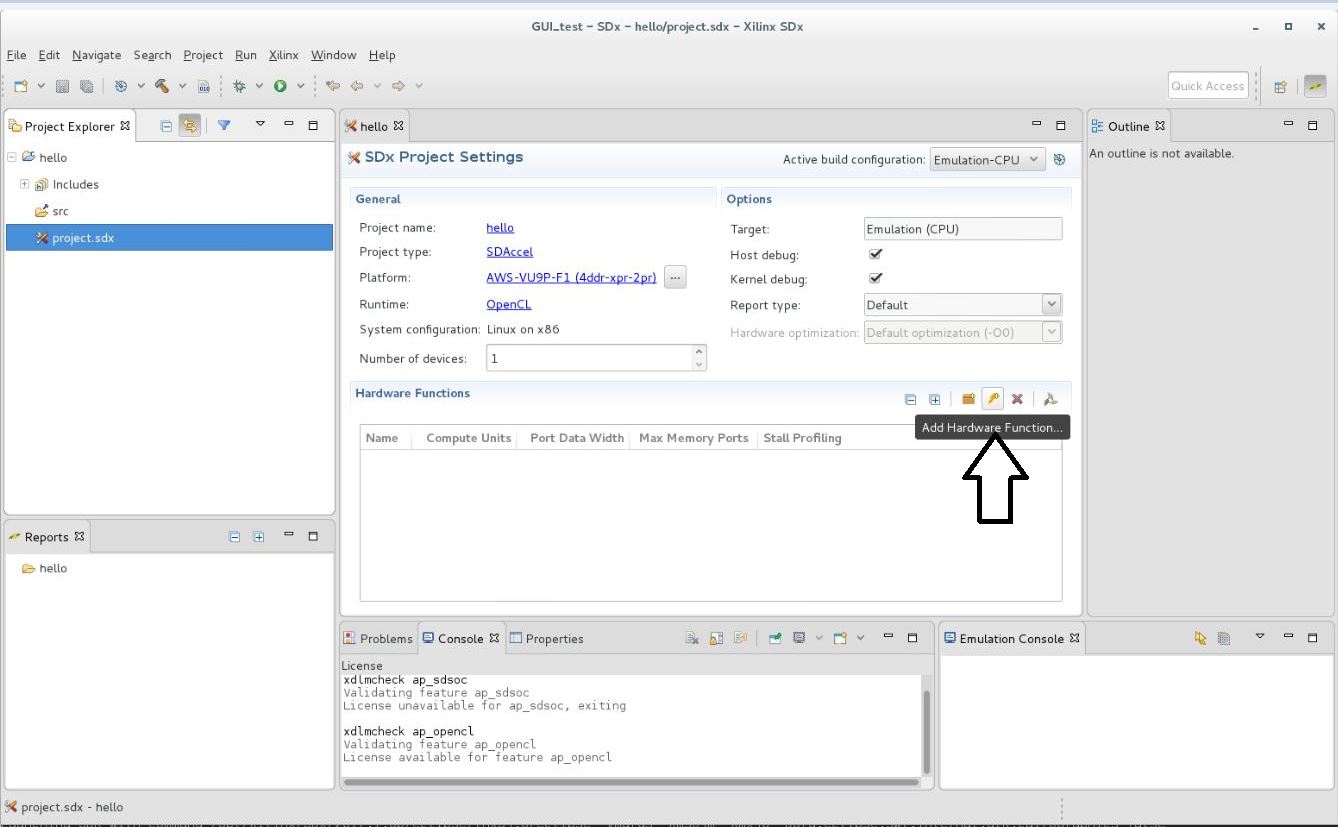This screenshot has width=1338, height=827.
Task: Open the Active build configuration dropdown
Action: pos(988,159)
